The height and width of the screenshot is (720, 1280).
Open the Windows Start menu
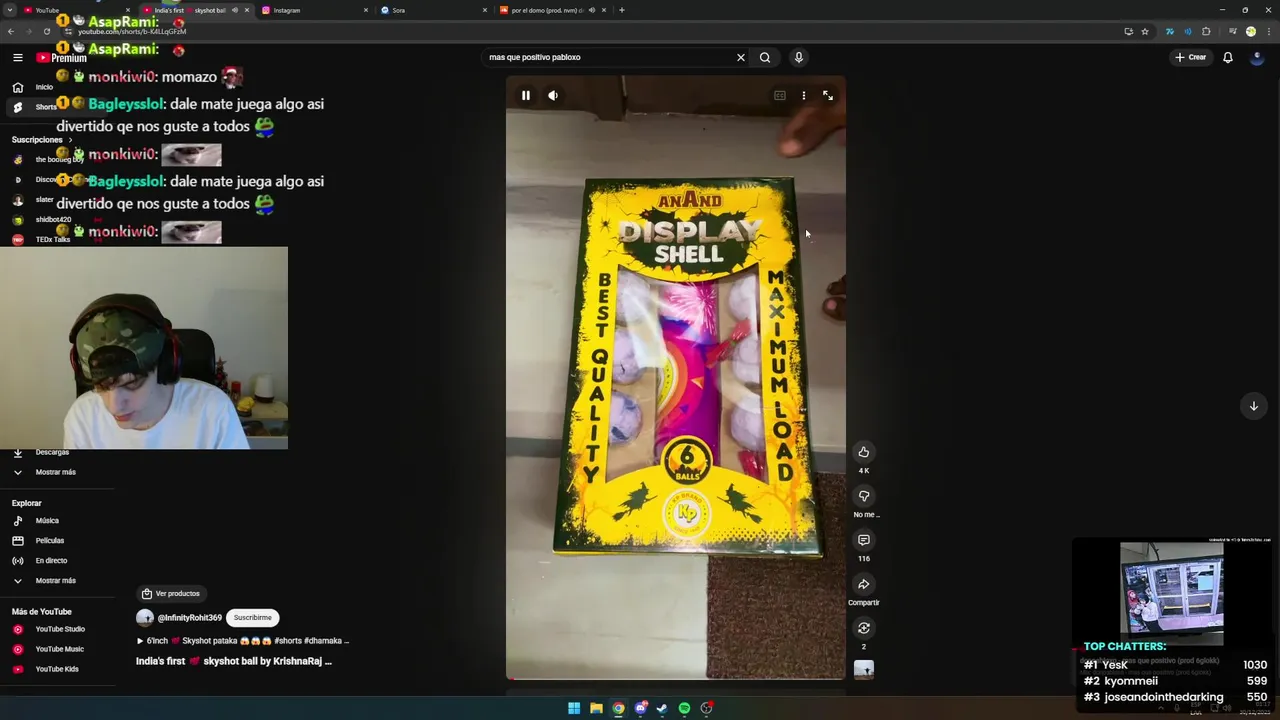tap(574, 708)
